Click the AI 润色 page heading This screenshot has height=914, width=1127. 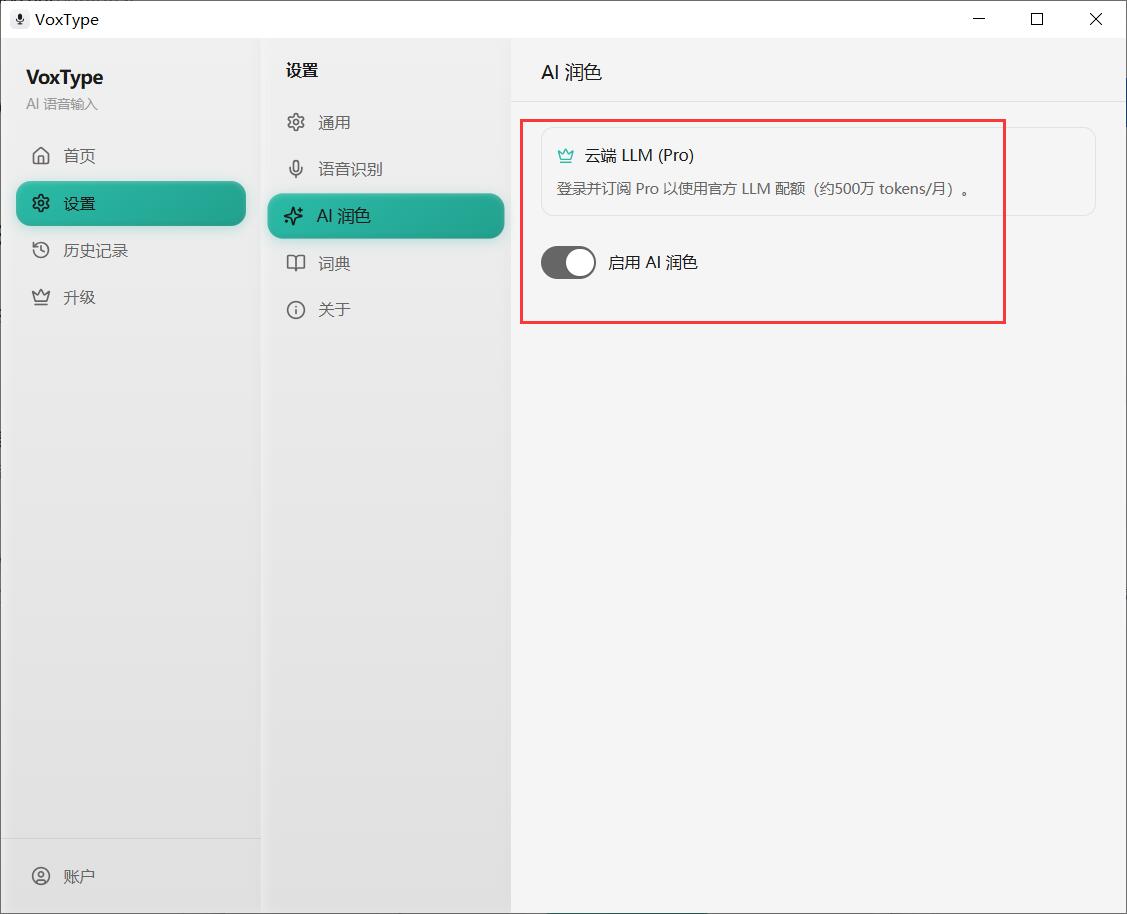571,72
